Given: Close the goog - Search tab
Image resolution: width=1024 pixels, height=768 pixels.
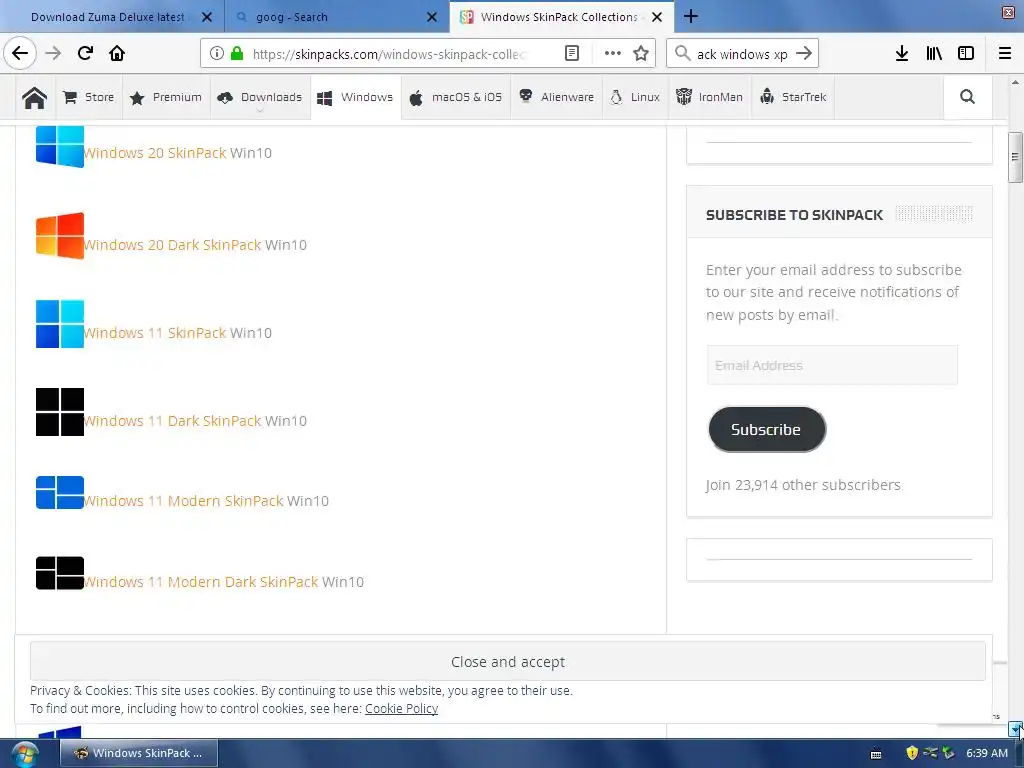Looking at the screenshot, I should pyautogui.click(x=432, y=17).
